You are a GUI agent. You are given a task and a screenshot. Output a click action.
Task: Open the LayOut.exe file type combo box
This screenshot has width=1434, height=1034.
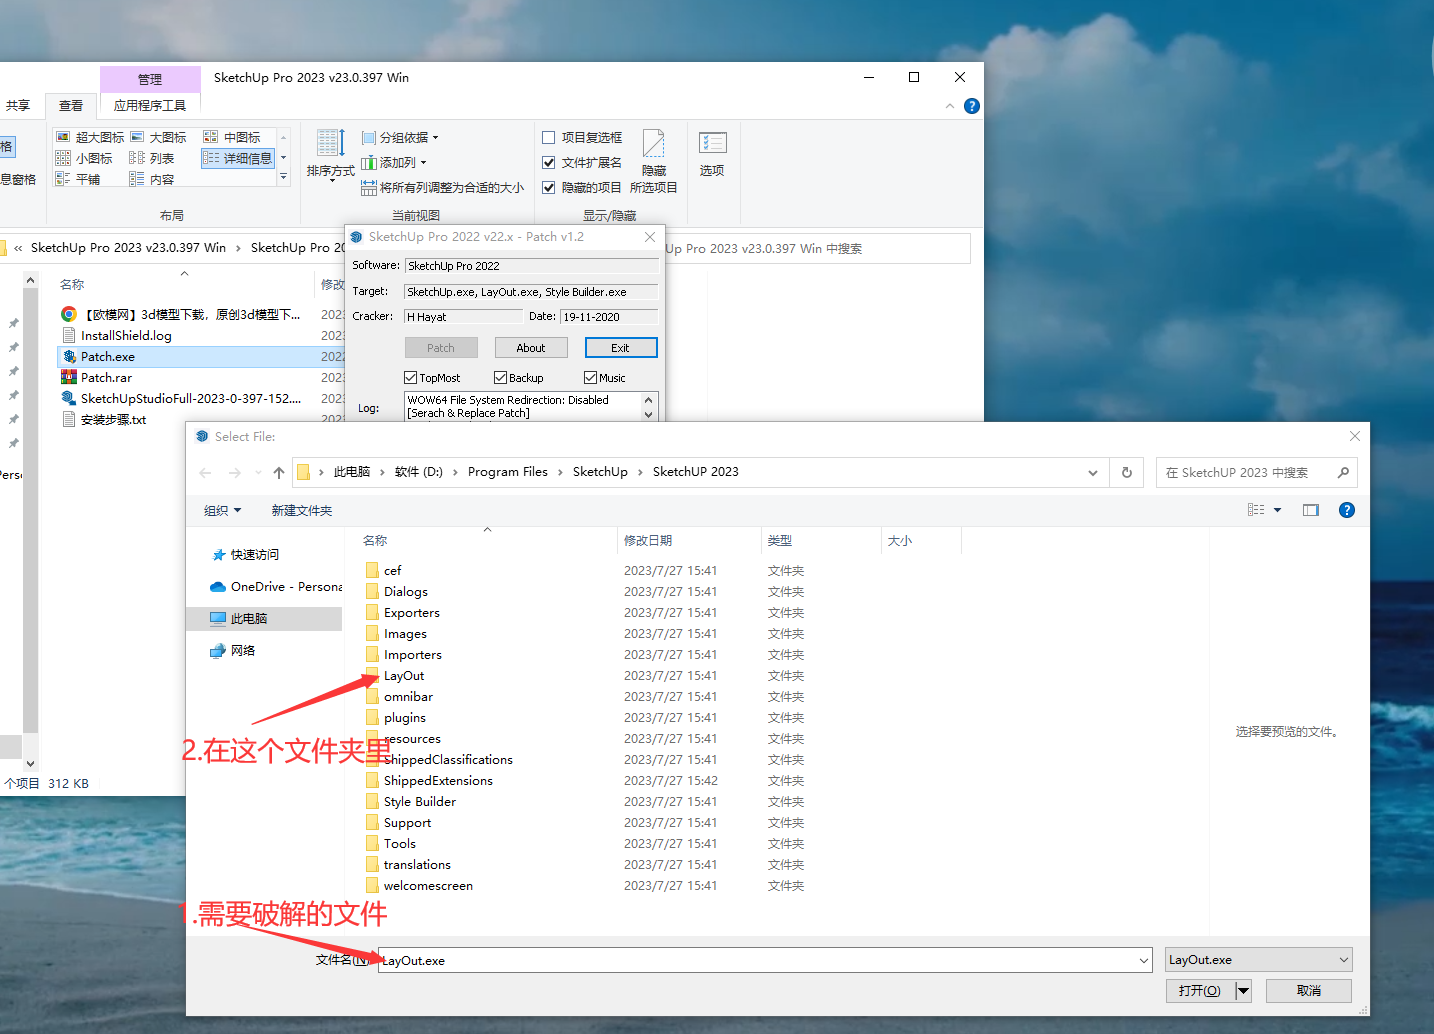coord(1259,960)
